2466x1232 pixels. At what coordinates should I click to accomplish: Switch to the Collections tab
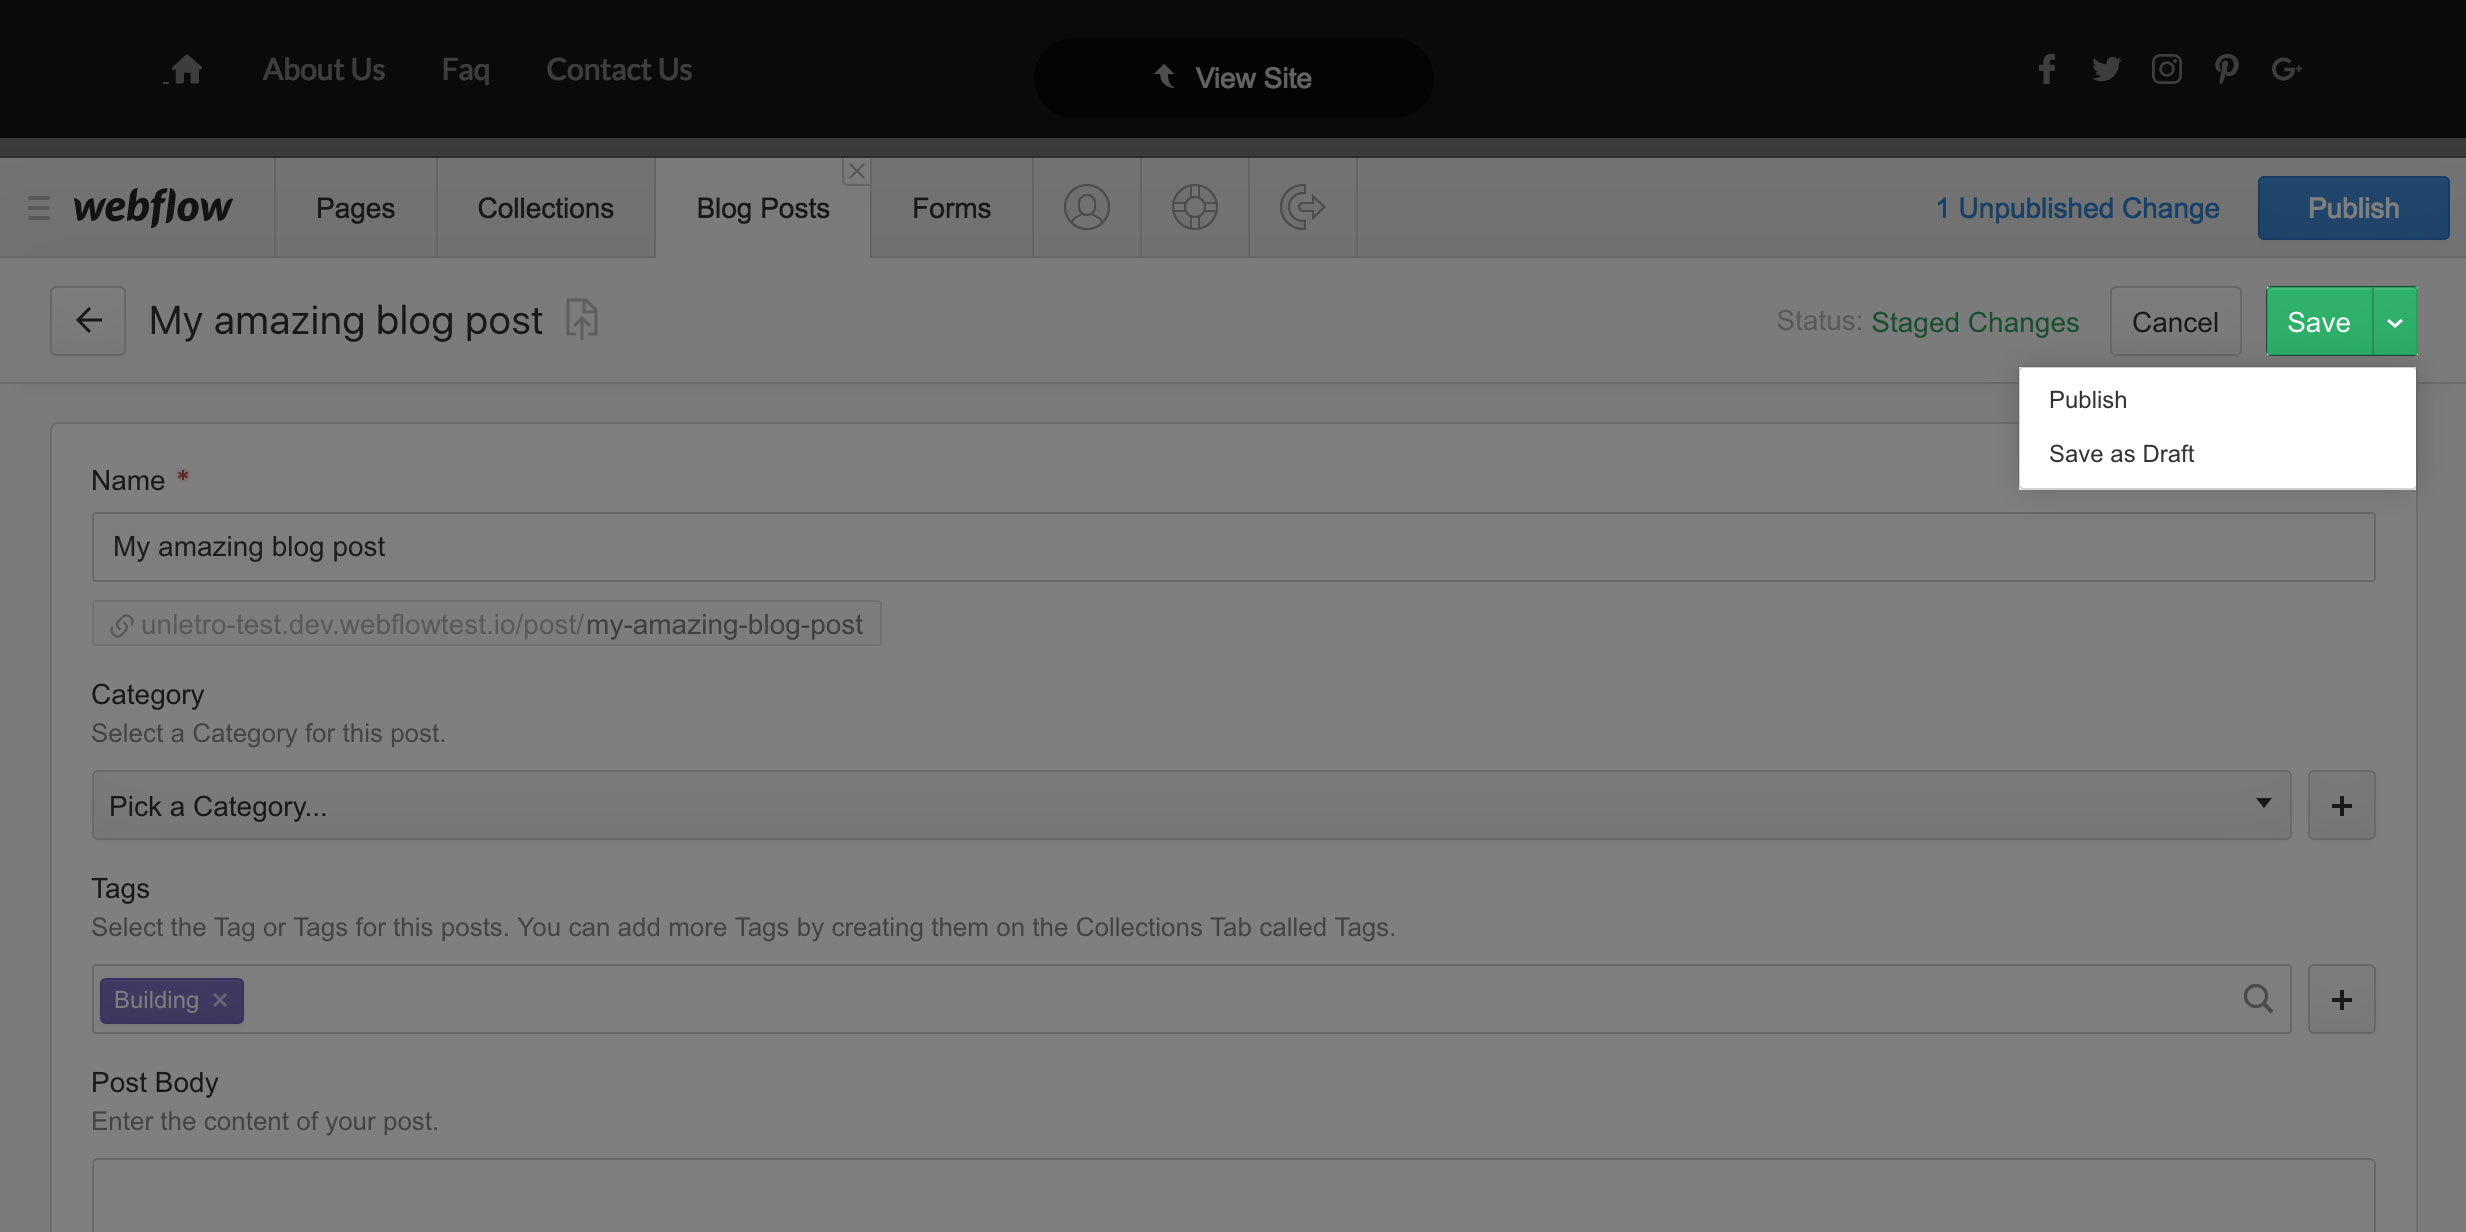[545, 208]
